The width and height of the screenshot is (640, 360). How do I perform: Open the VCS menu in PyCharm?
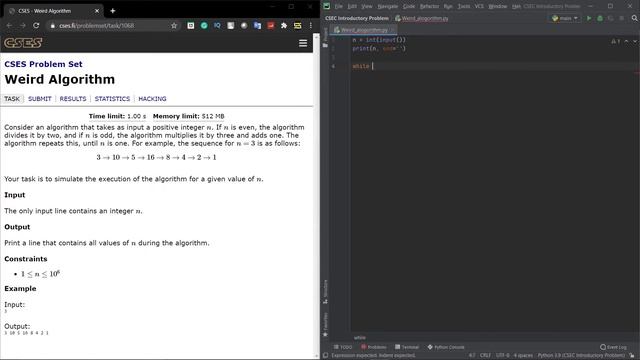[479, 6]
